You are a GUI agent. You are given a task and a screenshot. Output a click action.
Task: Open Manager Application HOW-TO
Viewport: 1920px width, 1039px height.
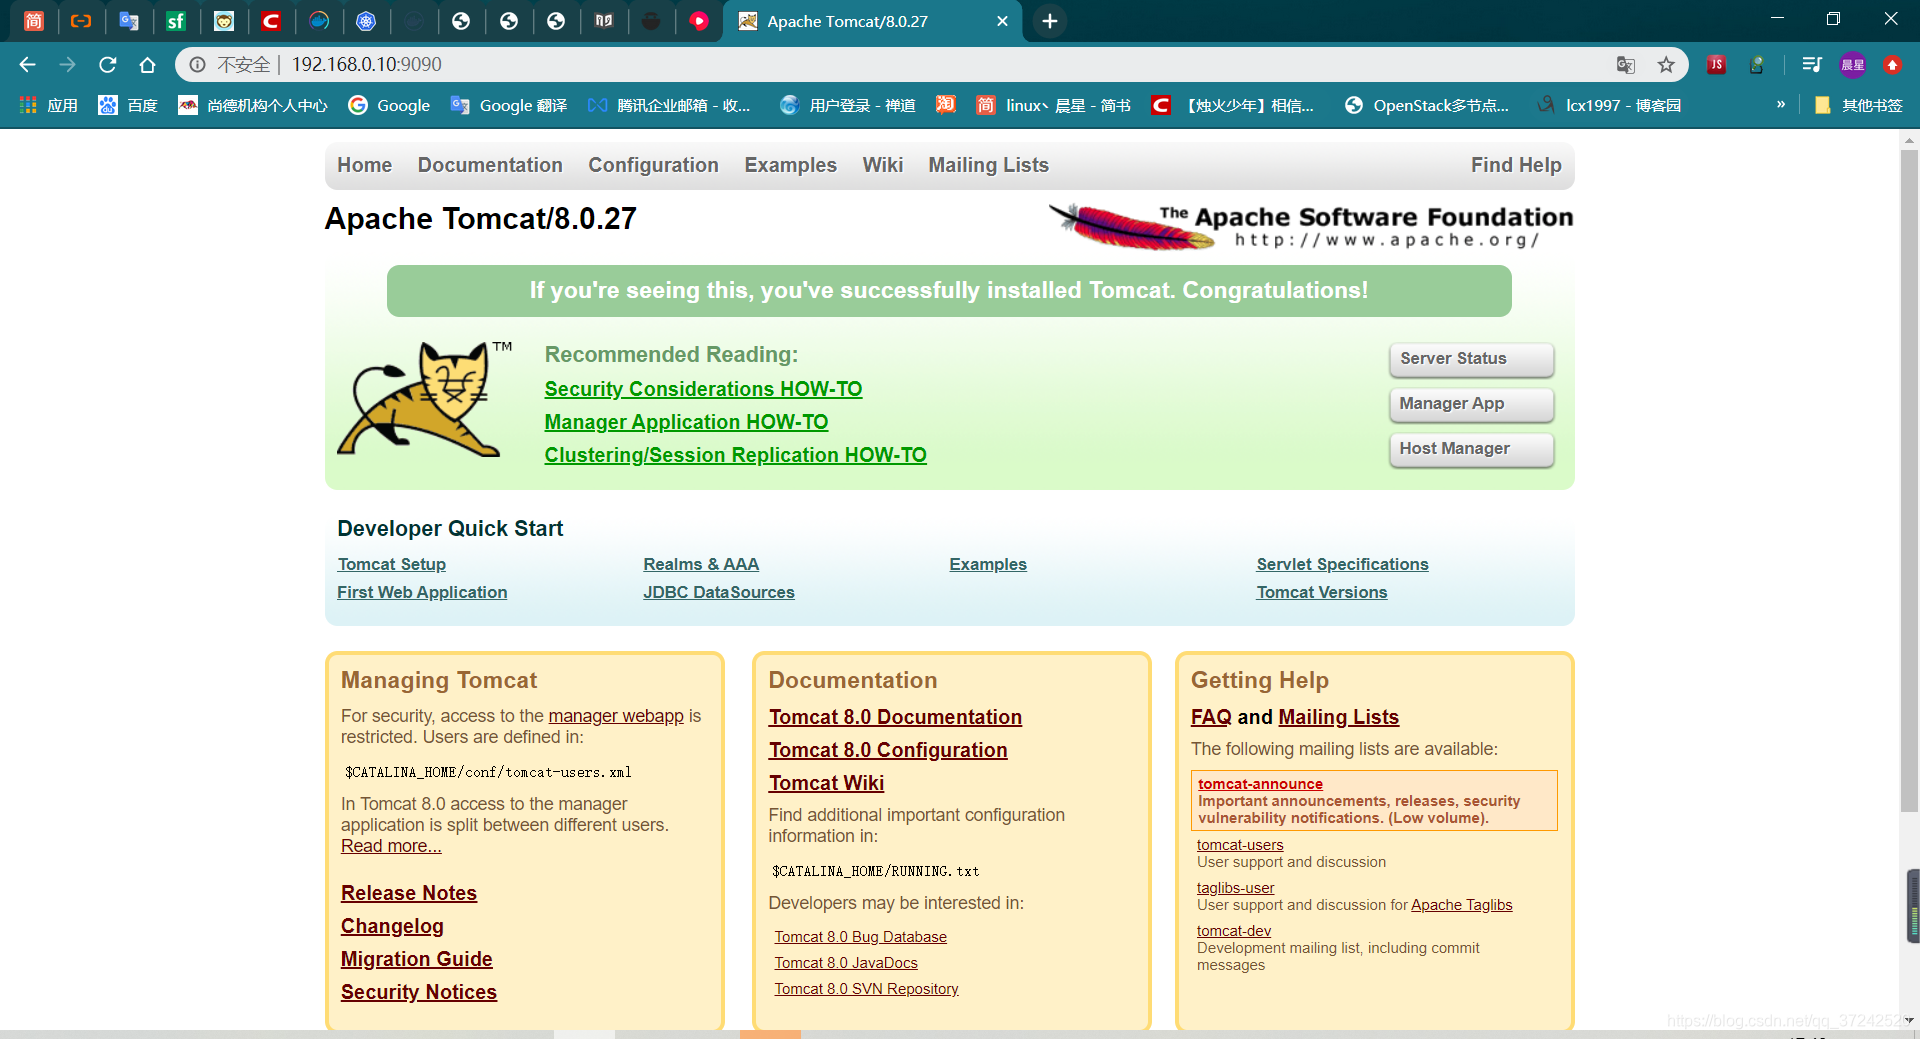point(686,422)
